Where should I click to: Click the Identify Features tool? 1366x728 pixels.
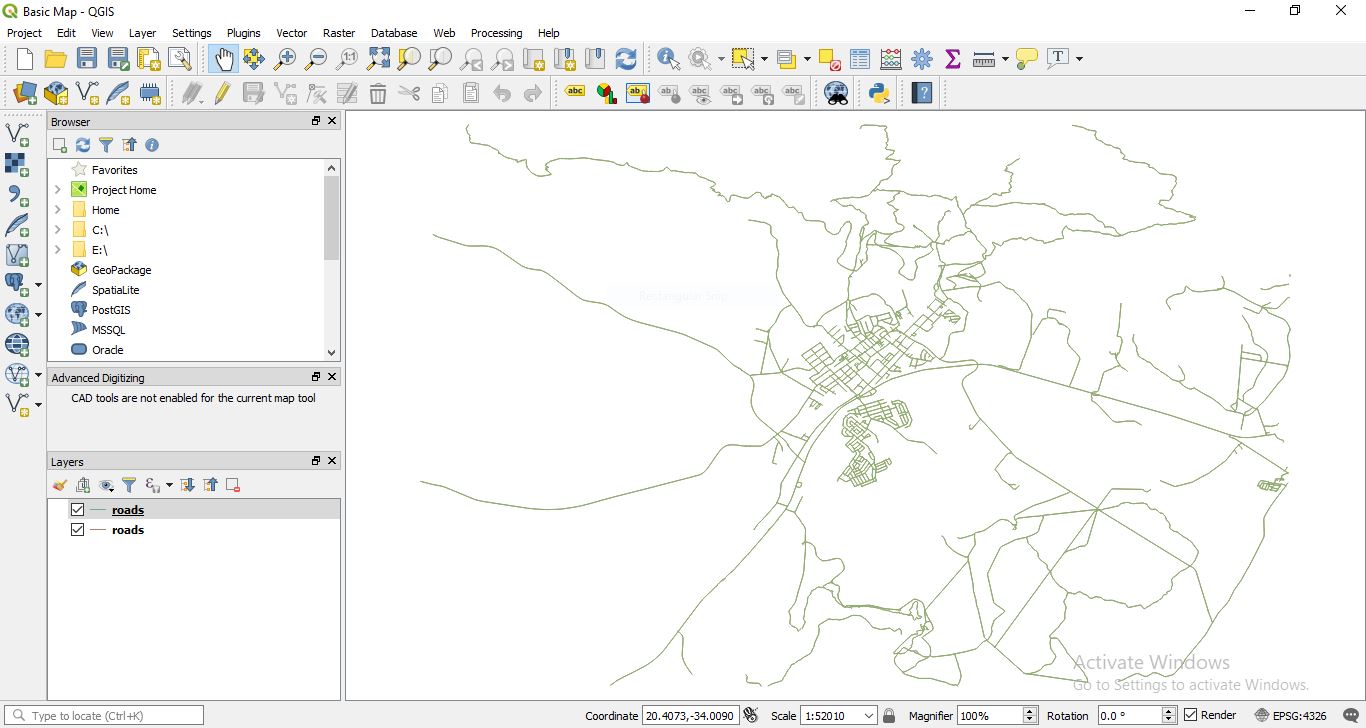coord(668,59)
